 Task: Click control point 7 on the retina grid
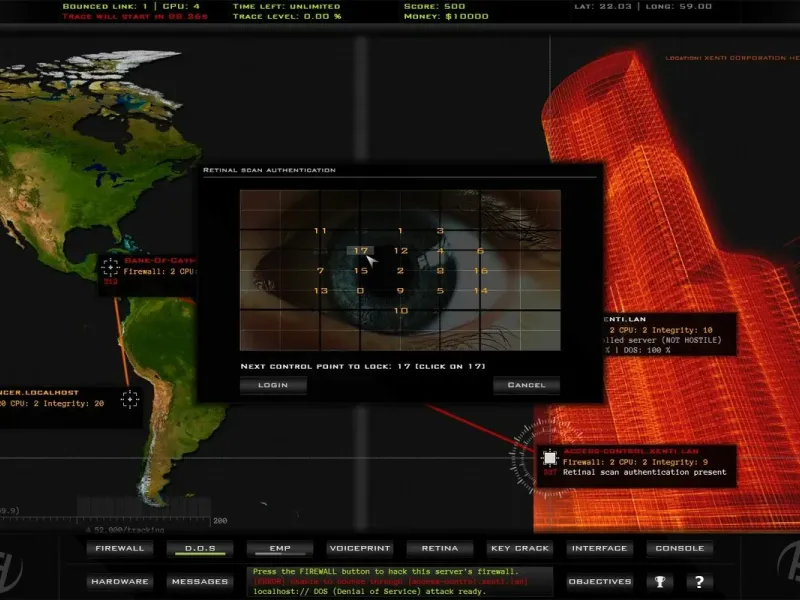pos(320,270)
